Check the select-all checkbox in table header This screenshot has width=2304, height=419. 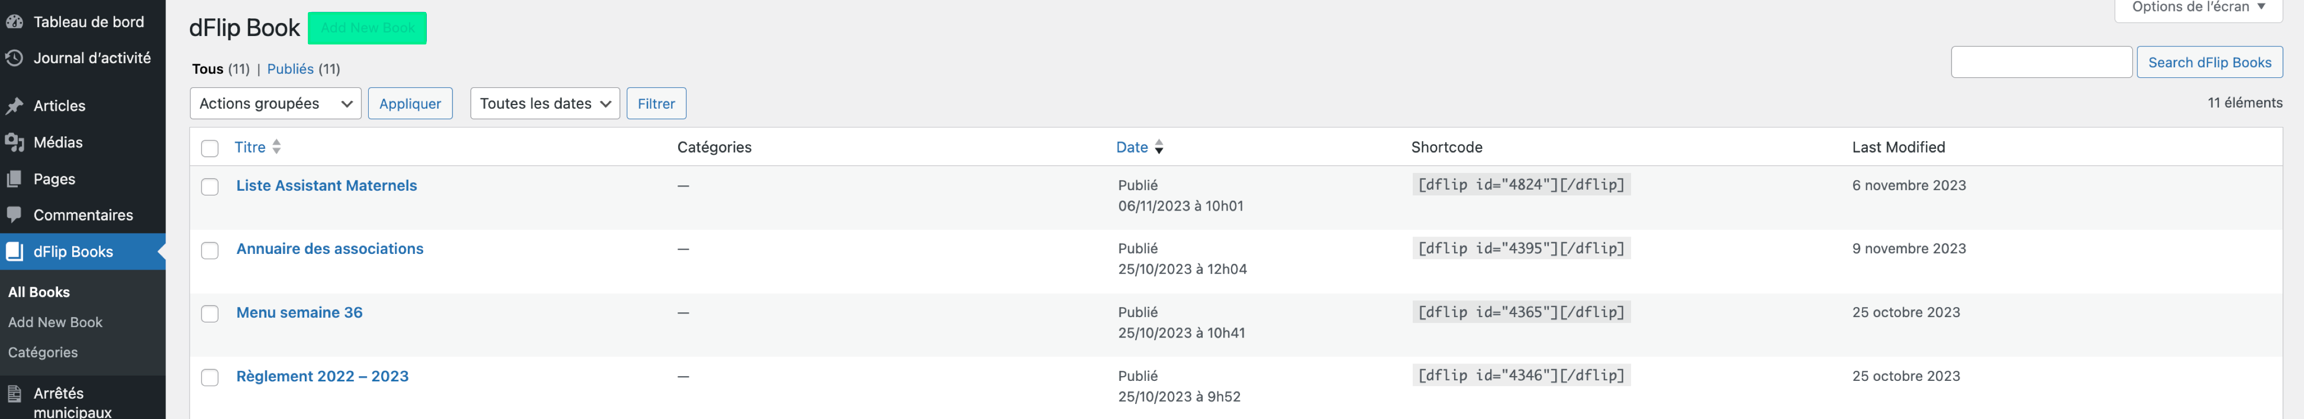tap(210, 148)
